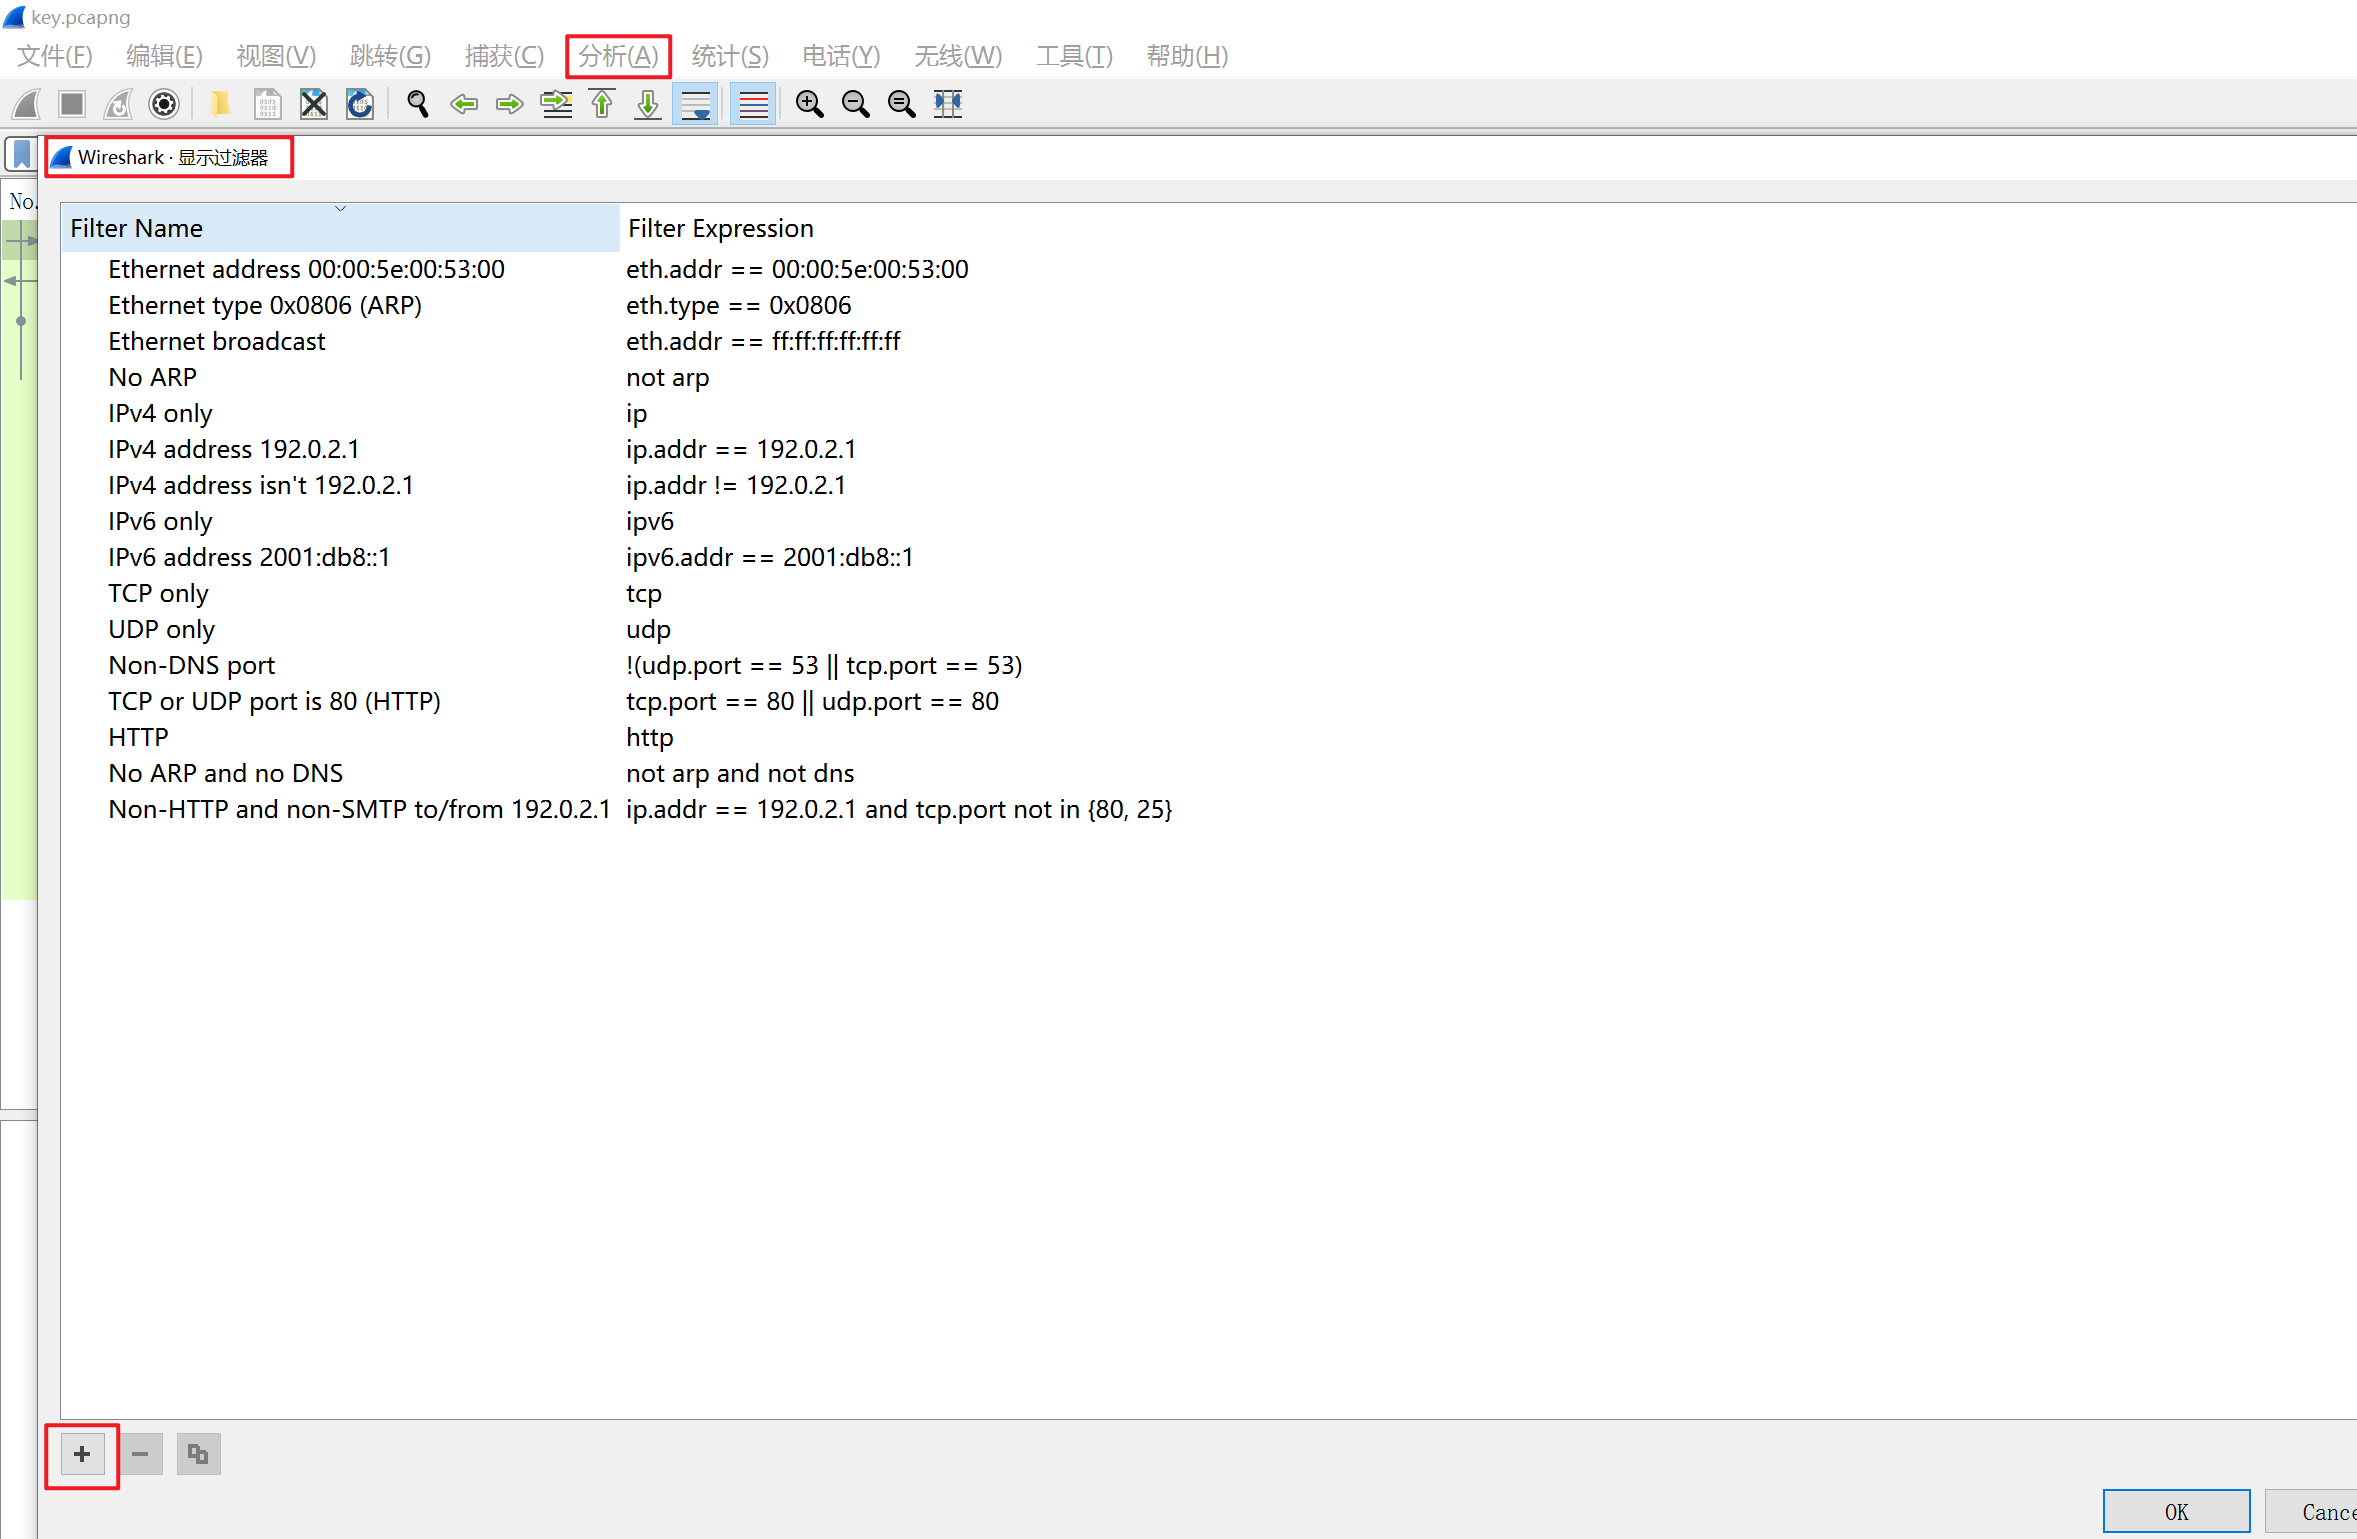Go forward with the green right arrow
2357x1539 pixels.
(x=510, y=104)
